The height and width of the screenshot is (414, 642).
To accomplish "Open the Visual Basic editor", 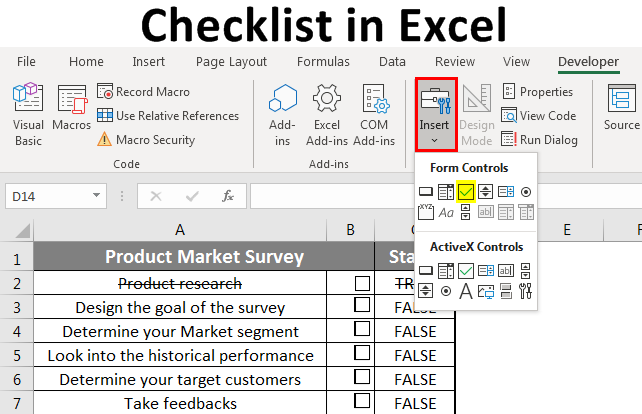I will [28, 115].
